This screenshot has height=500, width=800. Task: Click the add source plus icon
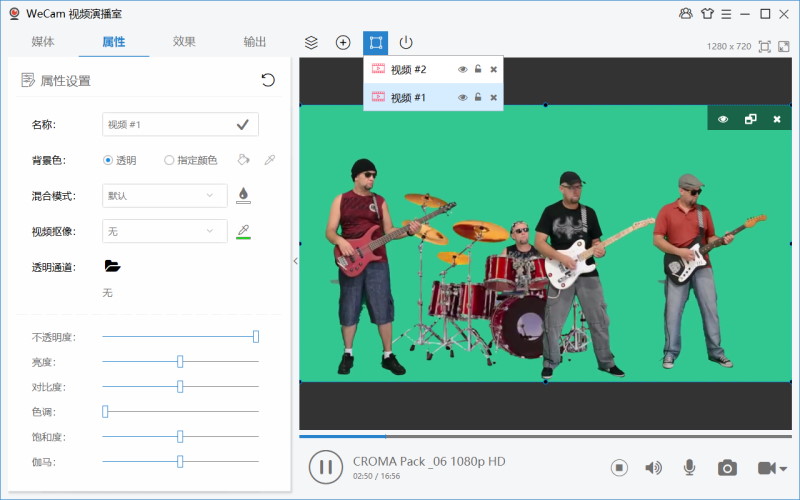coord(343,43)
